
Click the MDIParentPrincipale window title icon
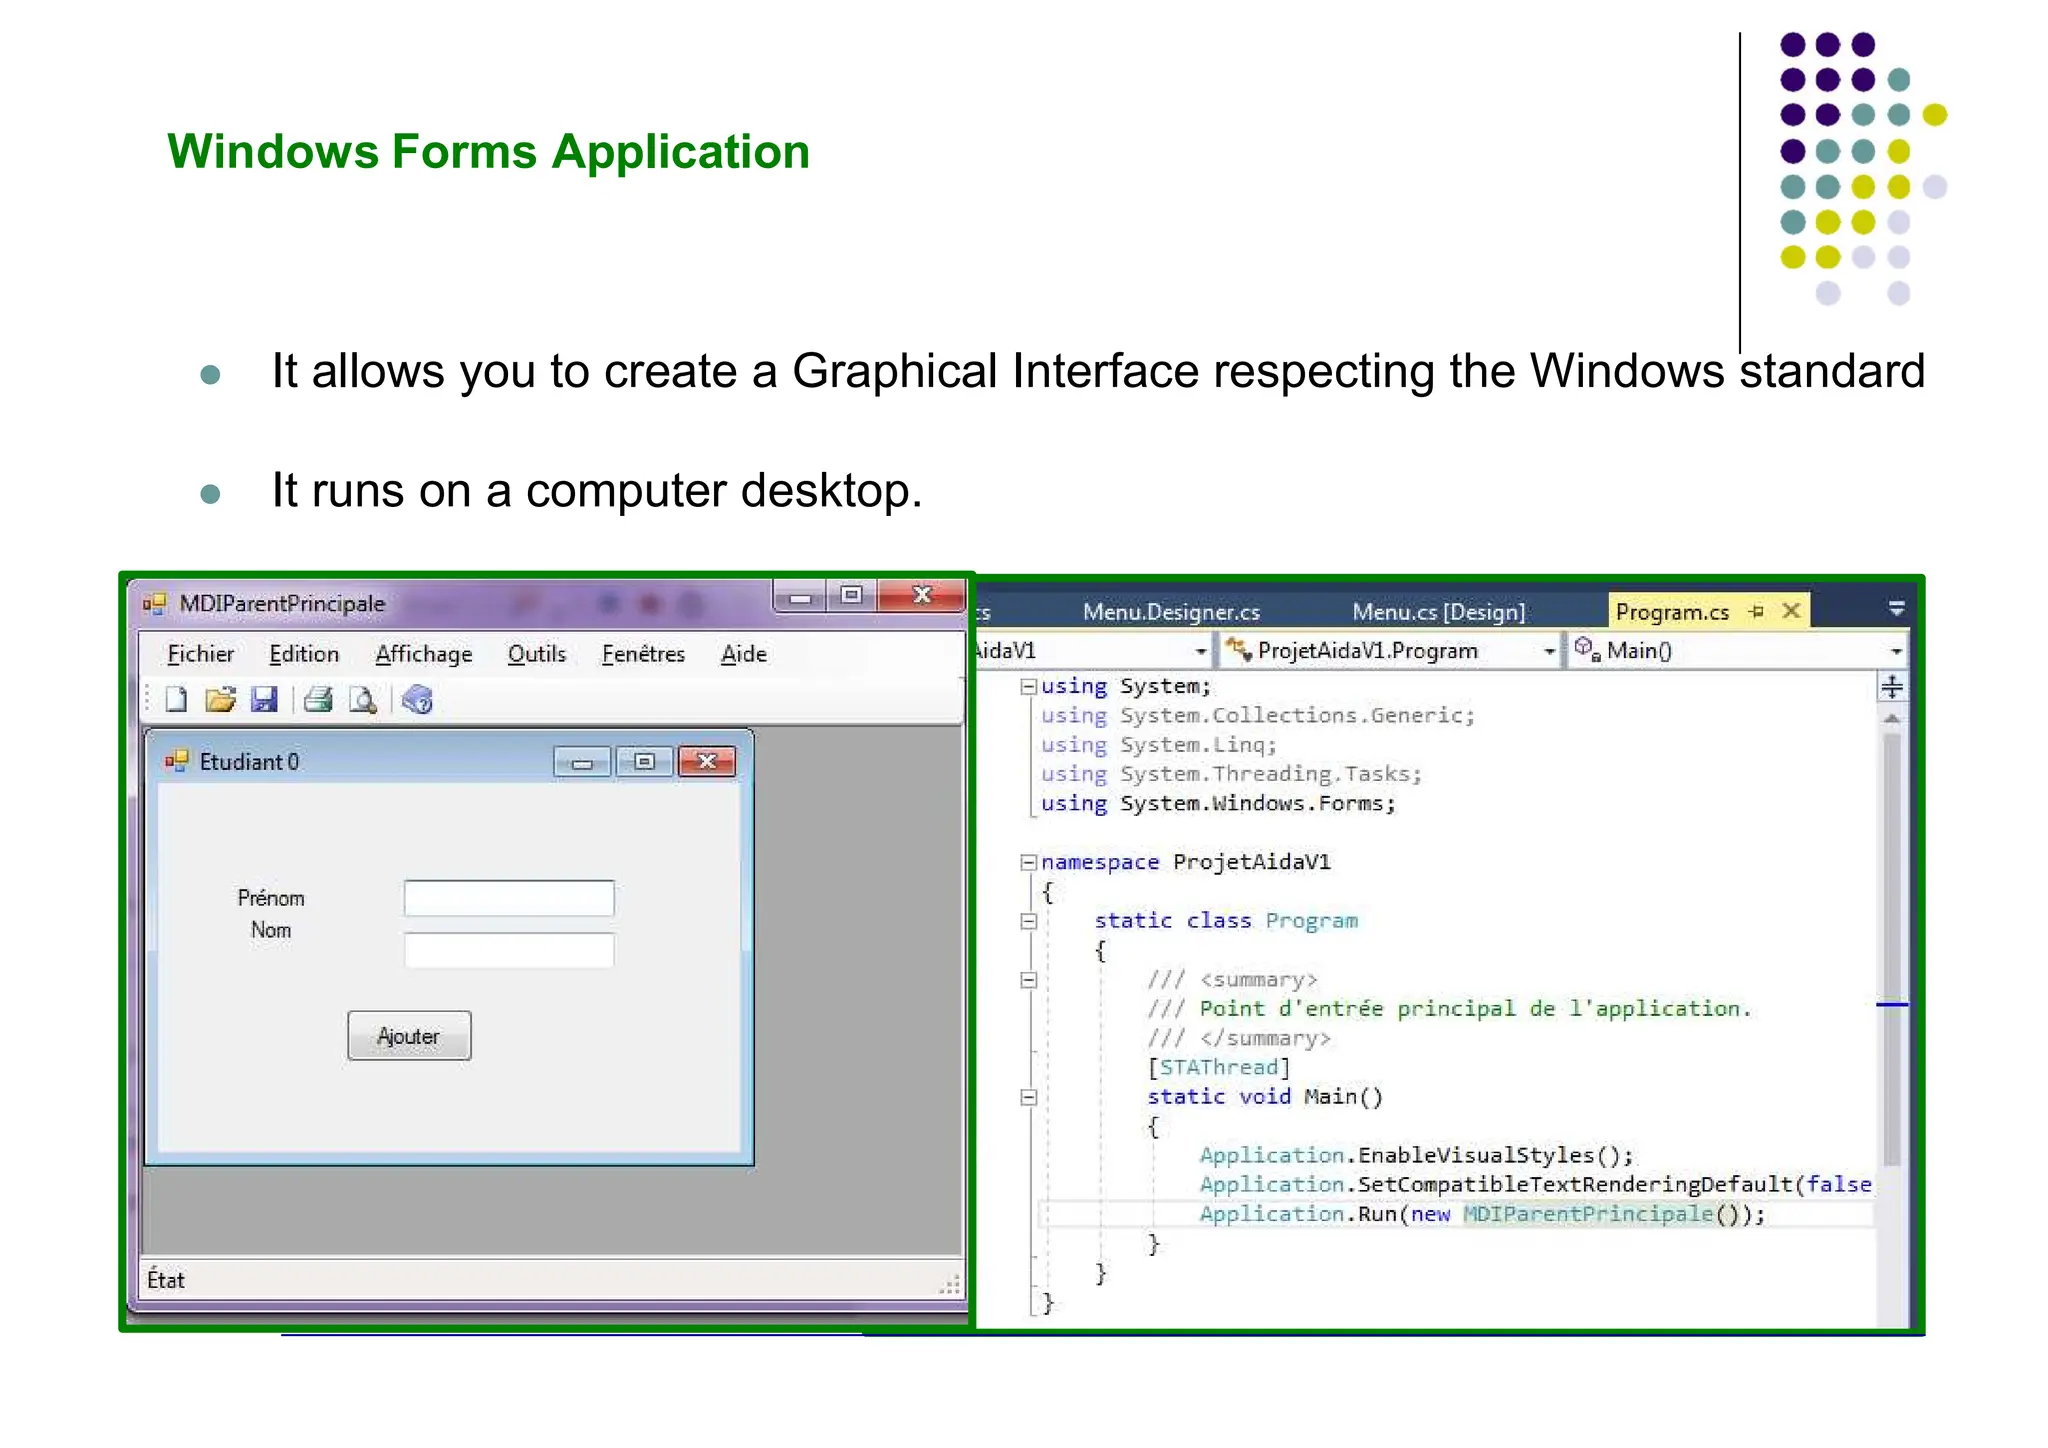pos(154,603)
